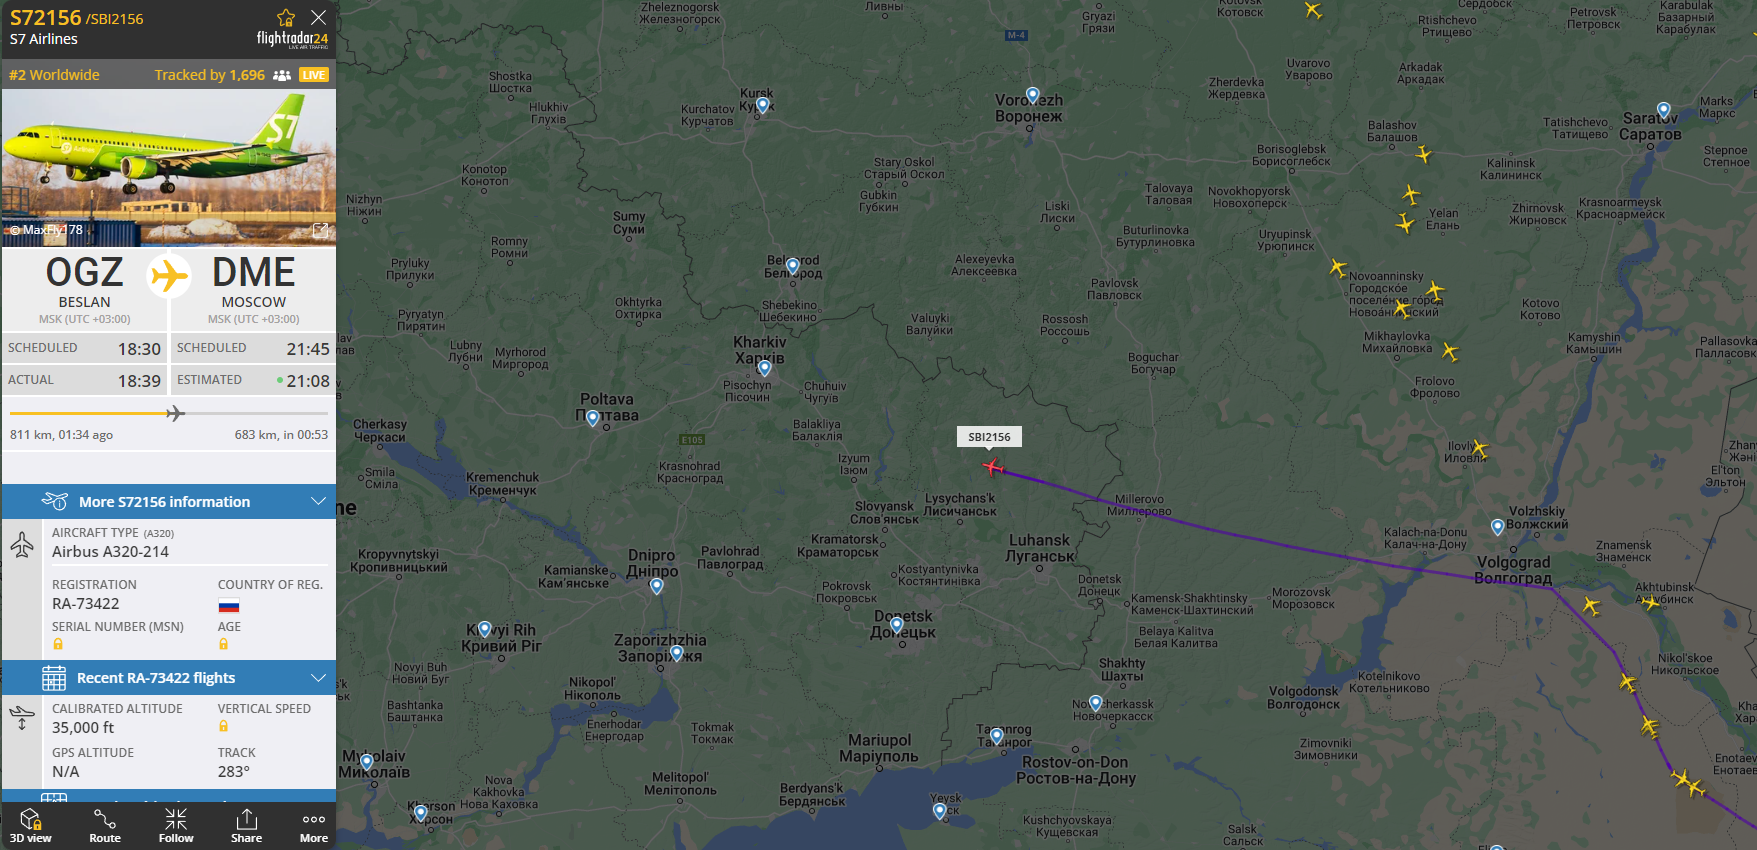Viewport: 1757px width, 850px height.
Task: Close the S72156 flight panel
Action: click(x=318, y=17)
